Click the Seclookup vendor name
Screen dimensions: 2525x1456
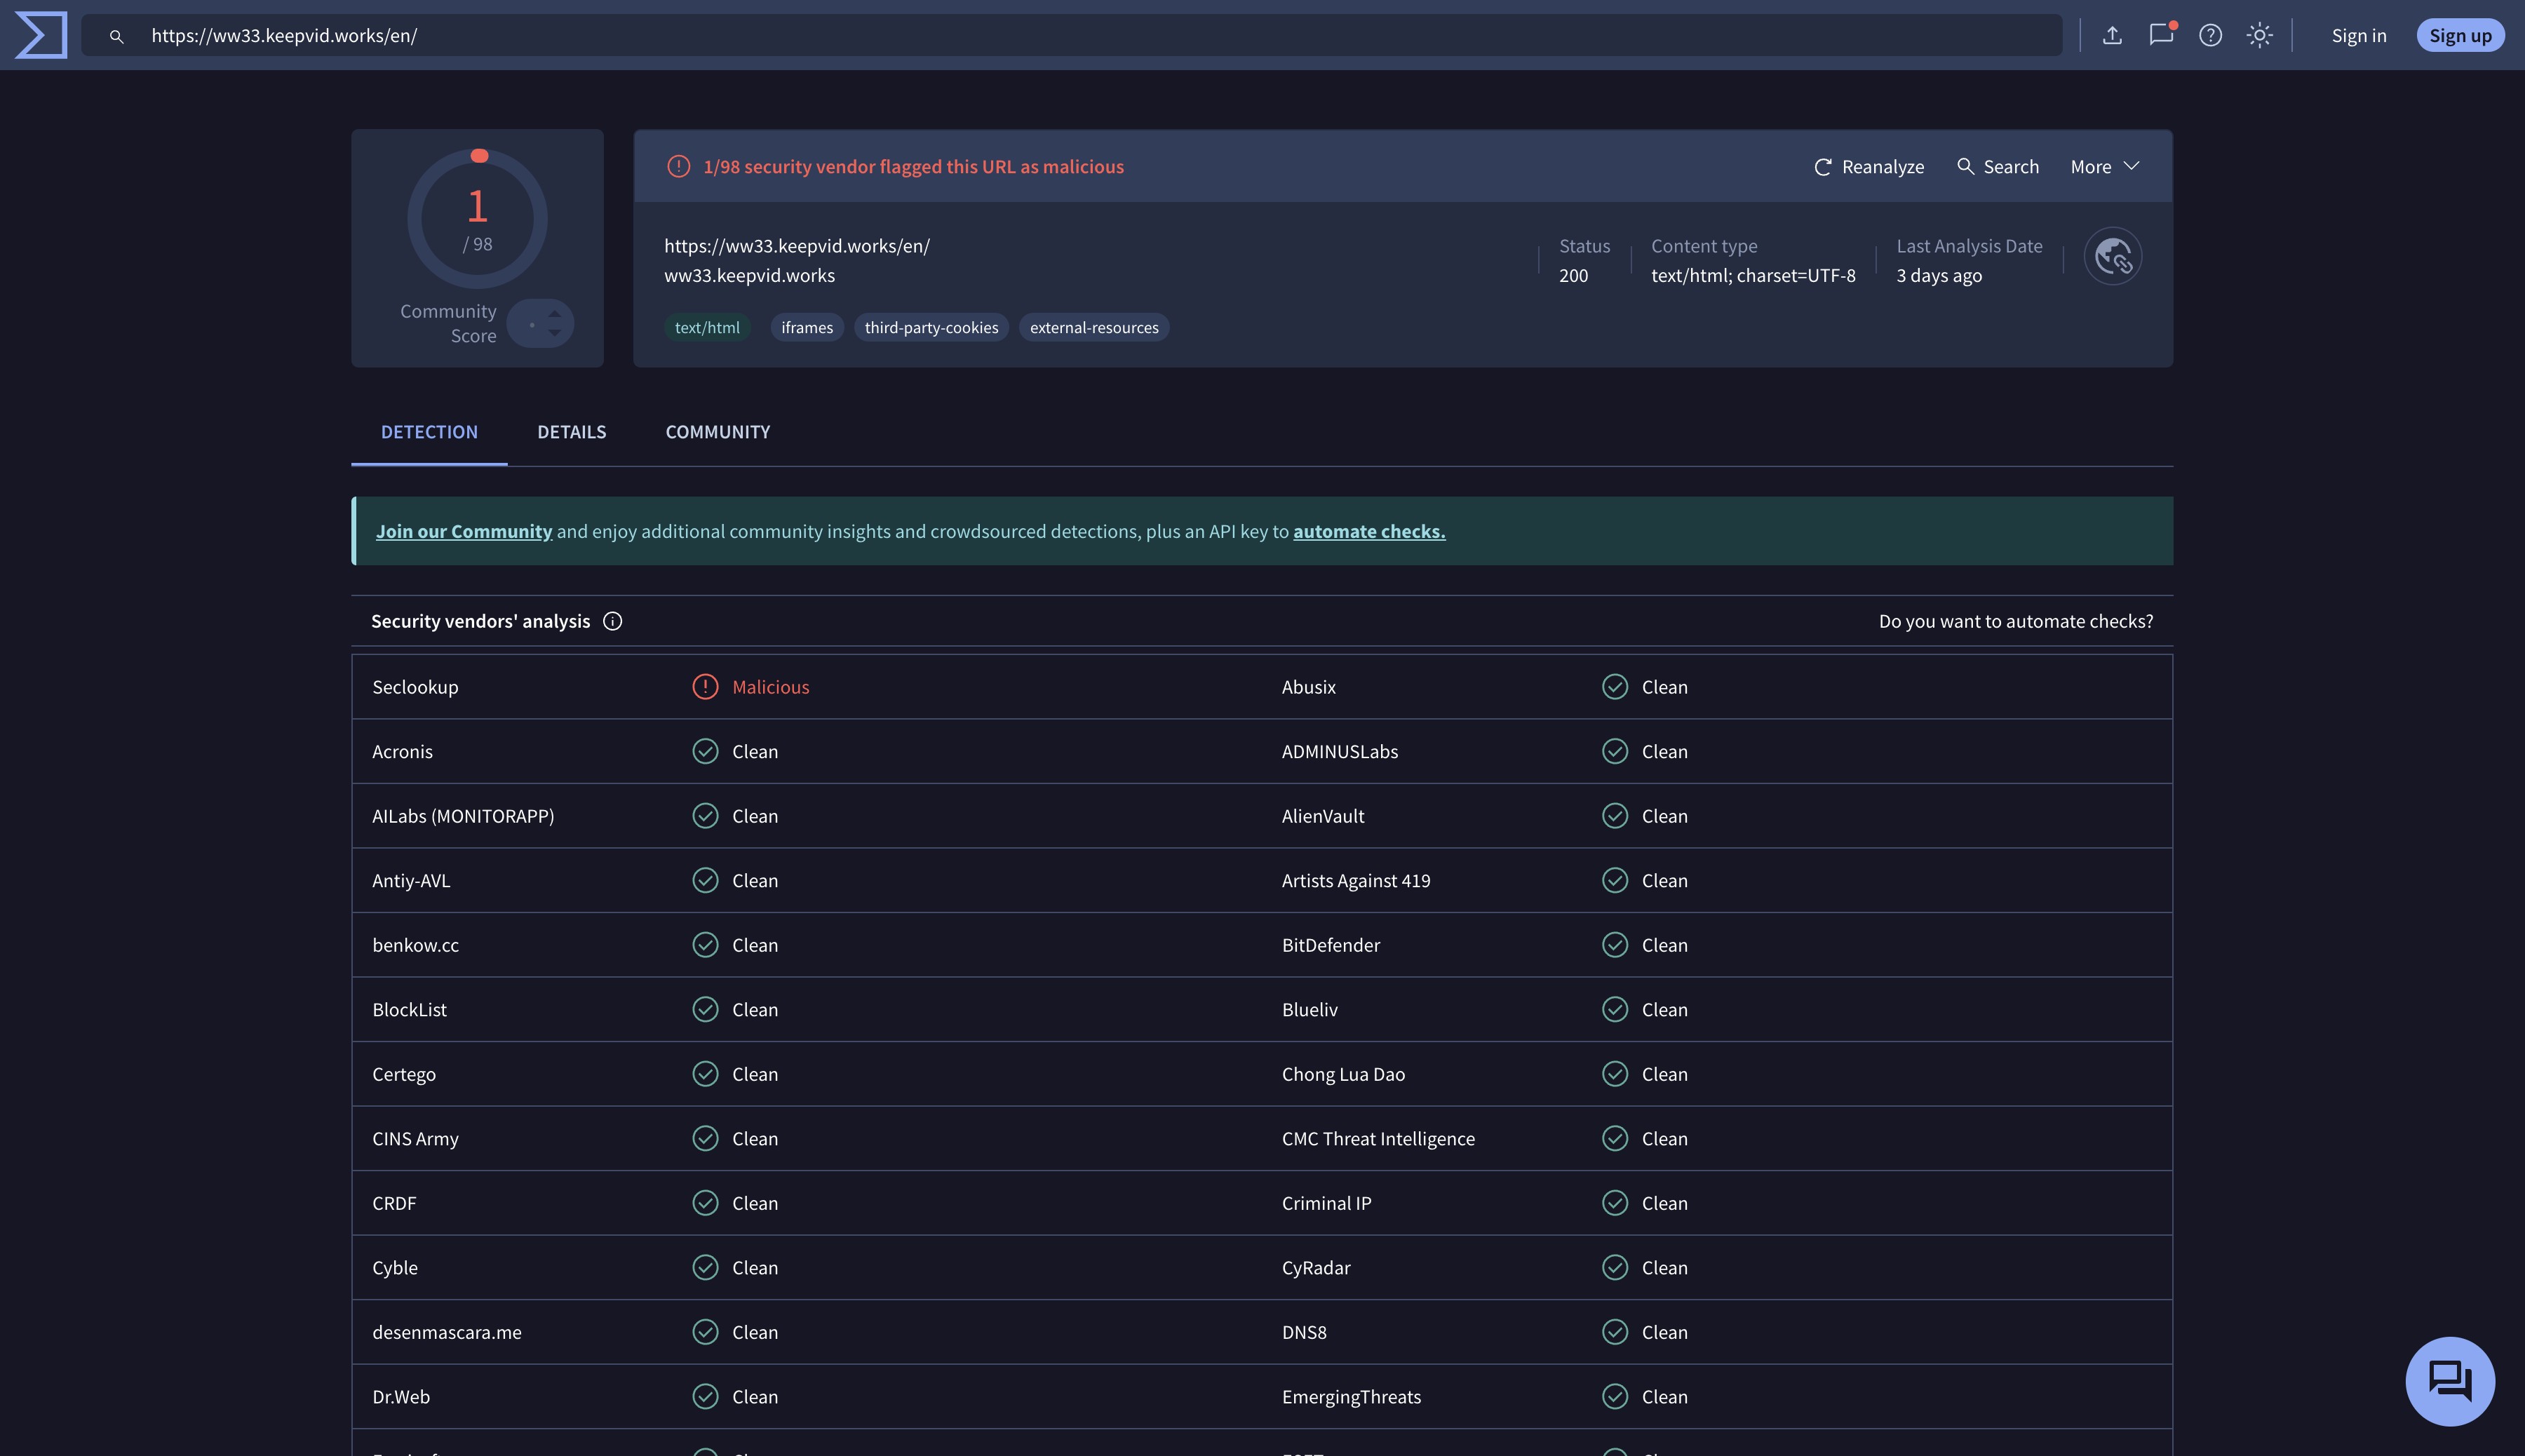pyautogui.click(x=415, y=687)
